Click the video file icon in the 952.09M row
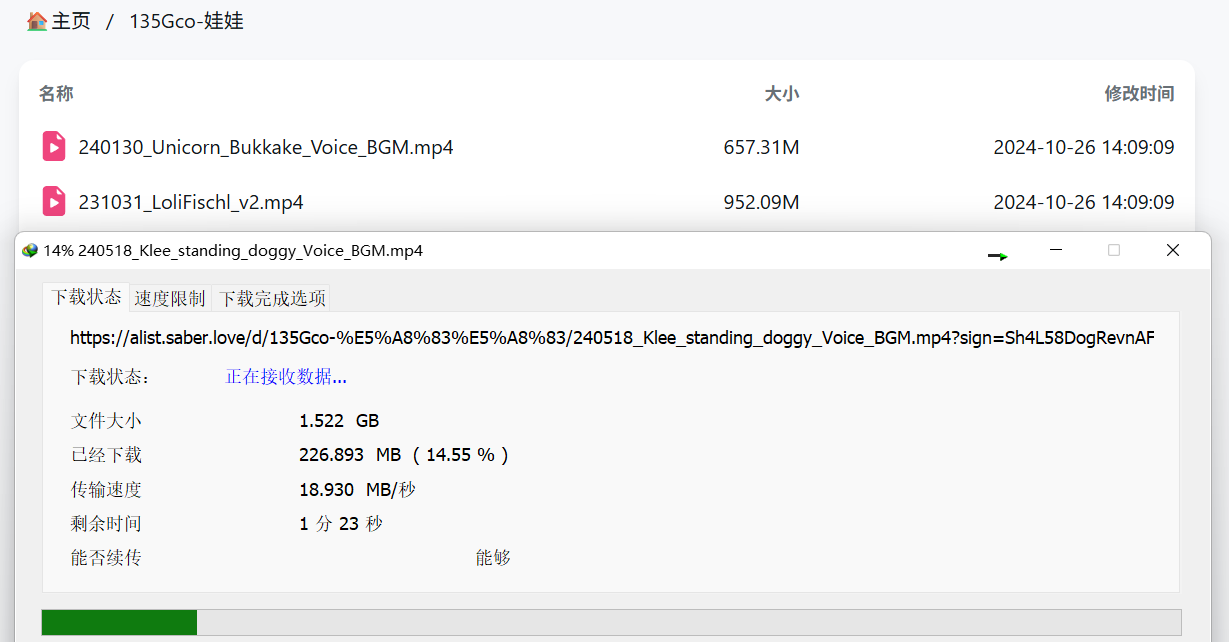 tap(54, 201)
